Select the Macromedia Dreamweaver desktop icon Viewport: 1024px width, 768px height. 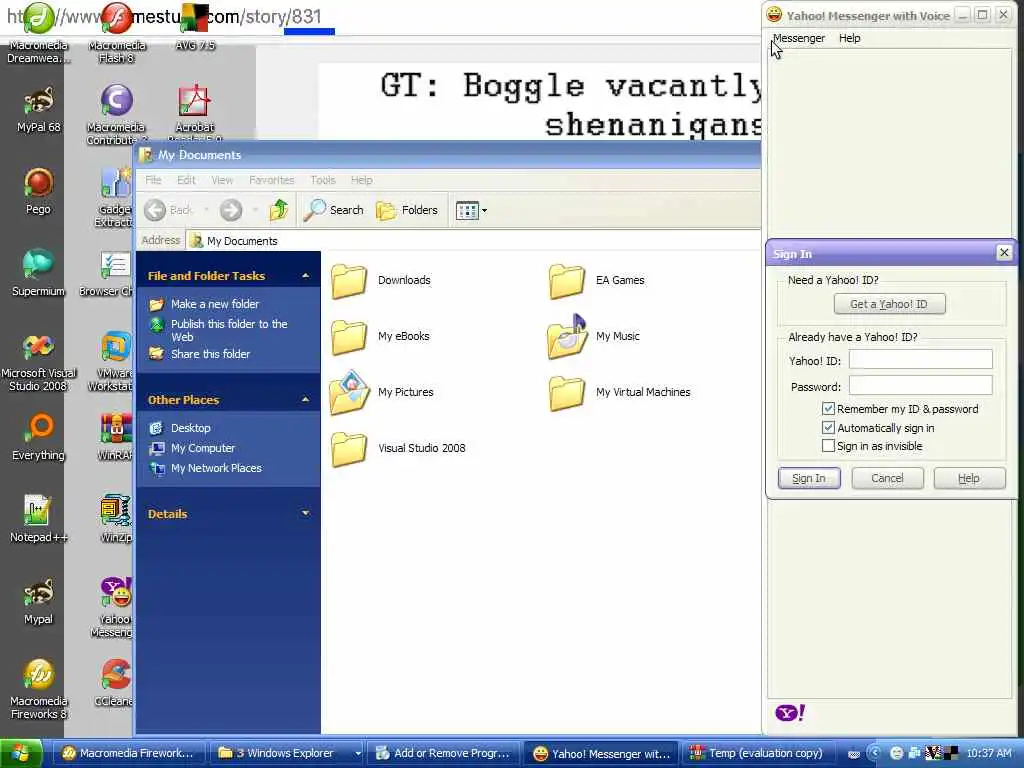pos(39,33)
